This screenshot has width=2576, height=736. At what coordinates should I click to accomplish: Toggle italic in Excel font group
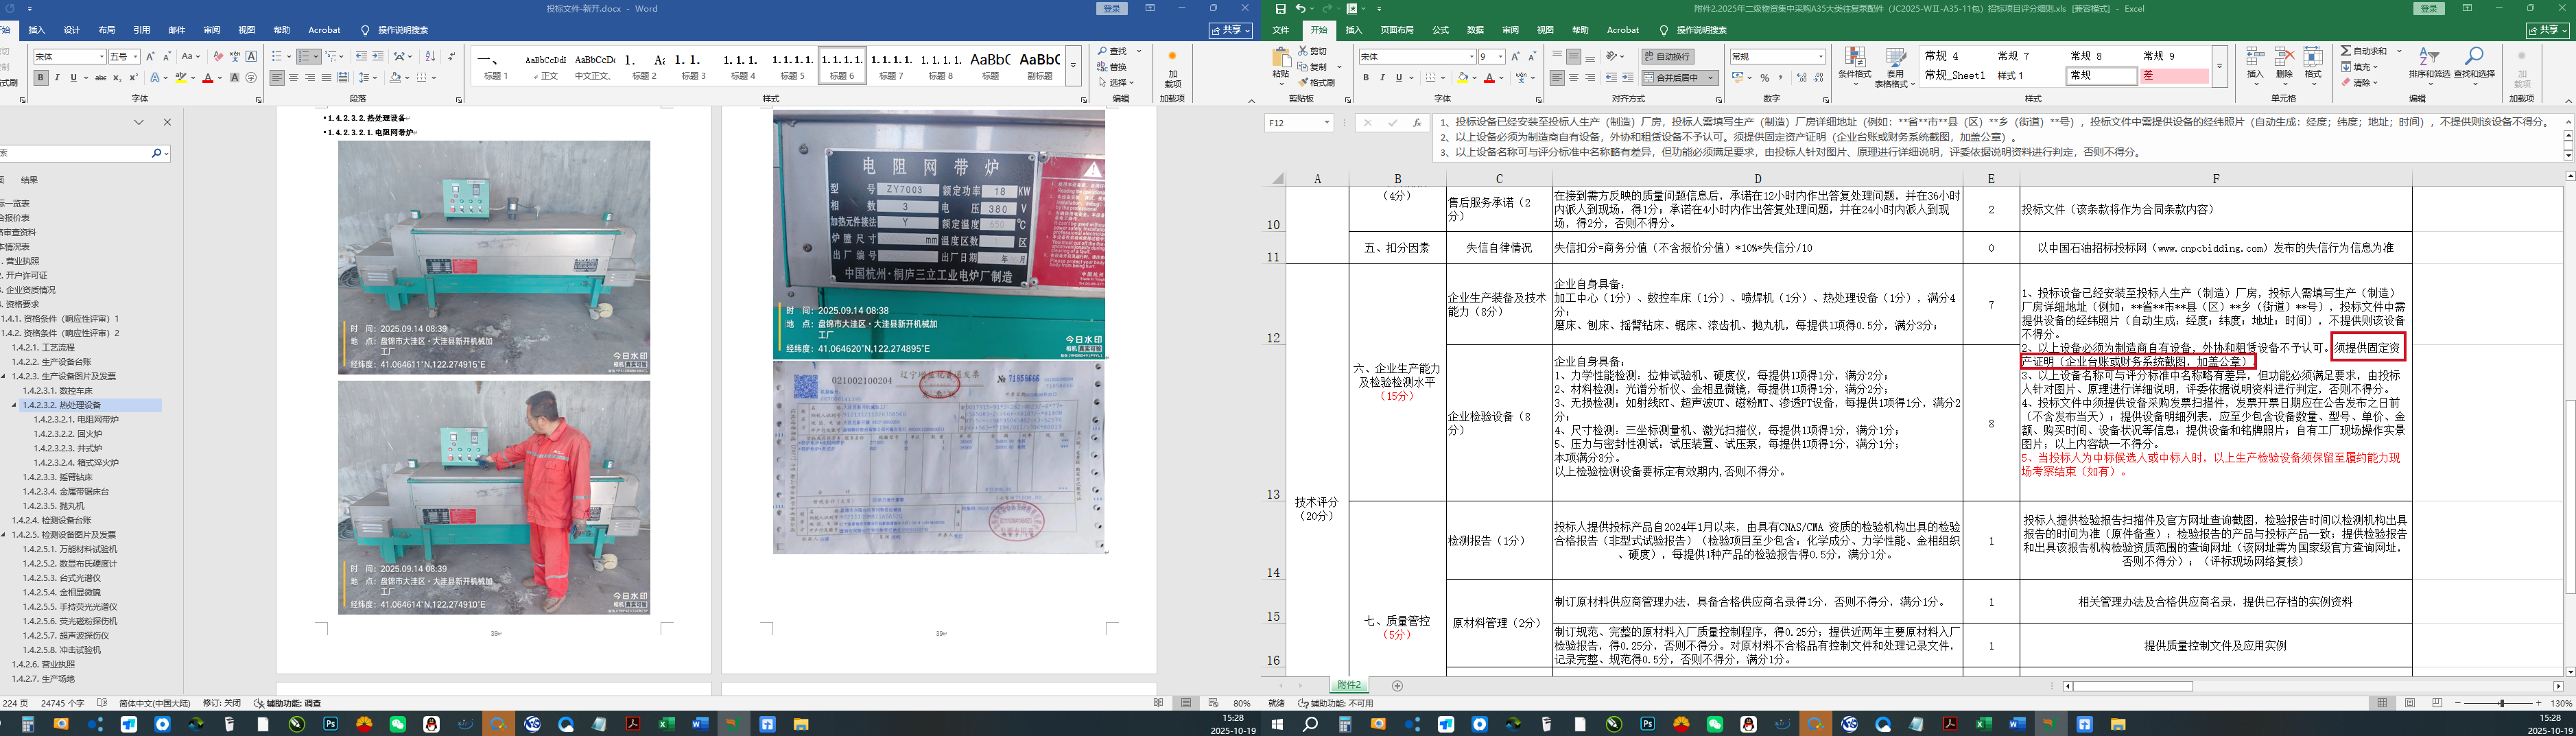pyautogui.click(x=1382, y=78)
